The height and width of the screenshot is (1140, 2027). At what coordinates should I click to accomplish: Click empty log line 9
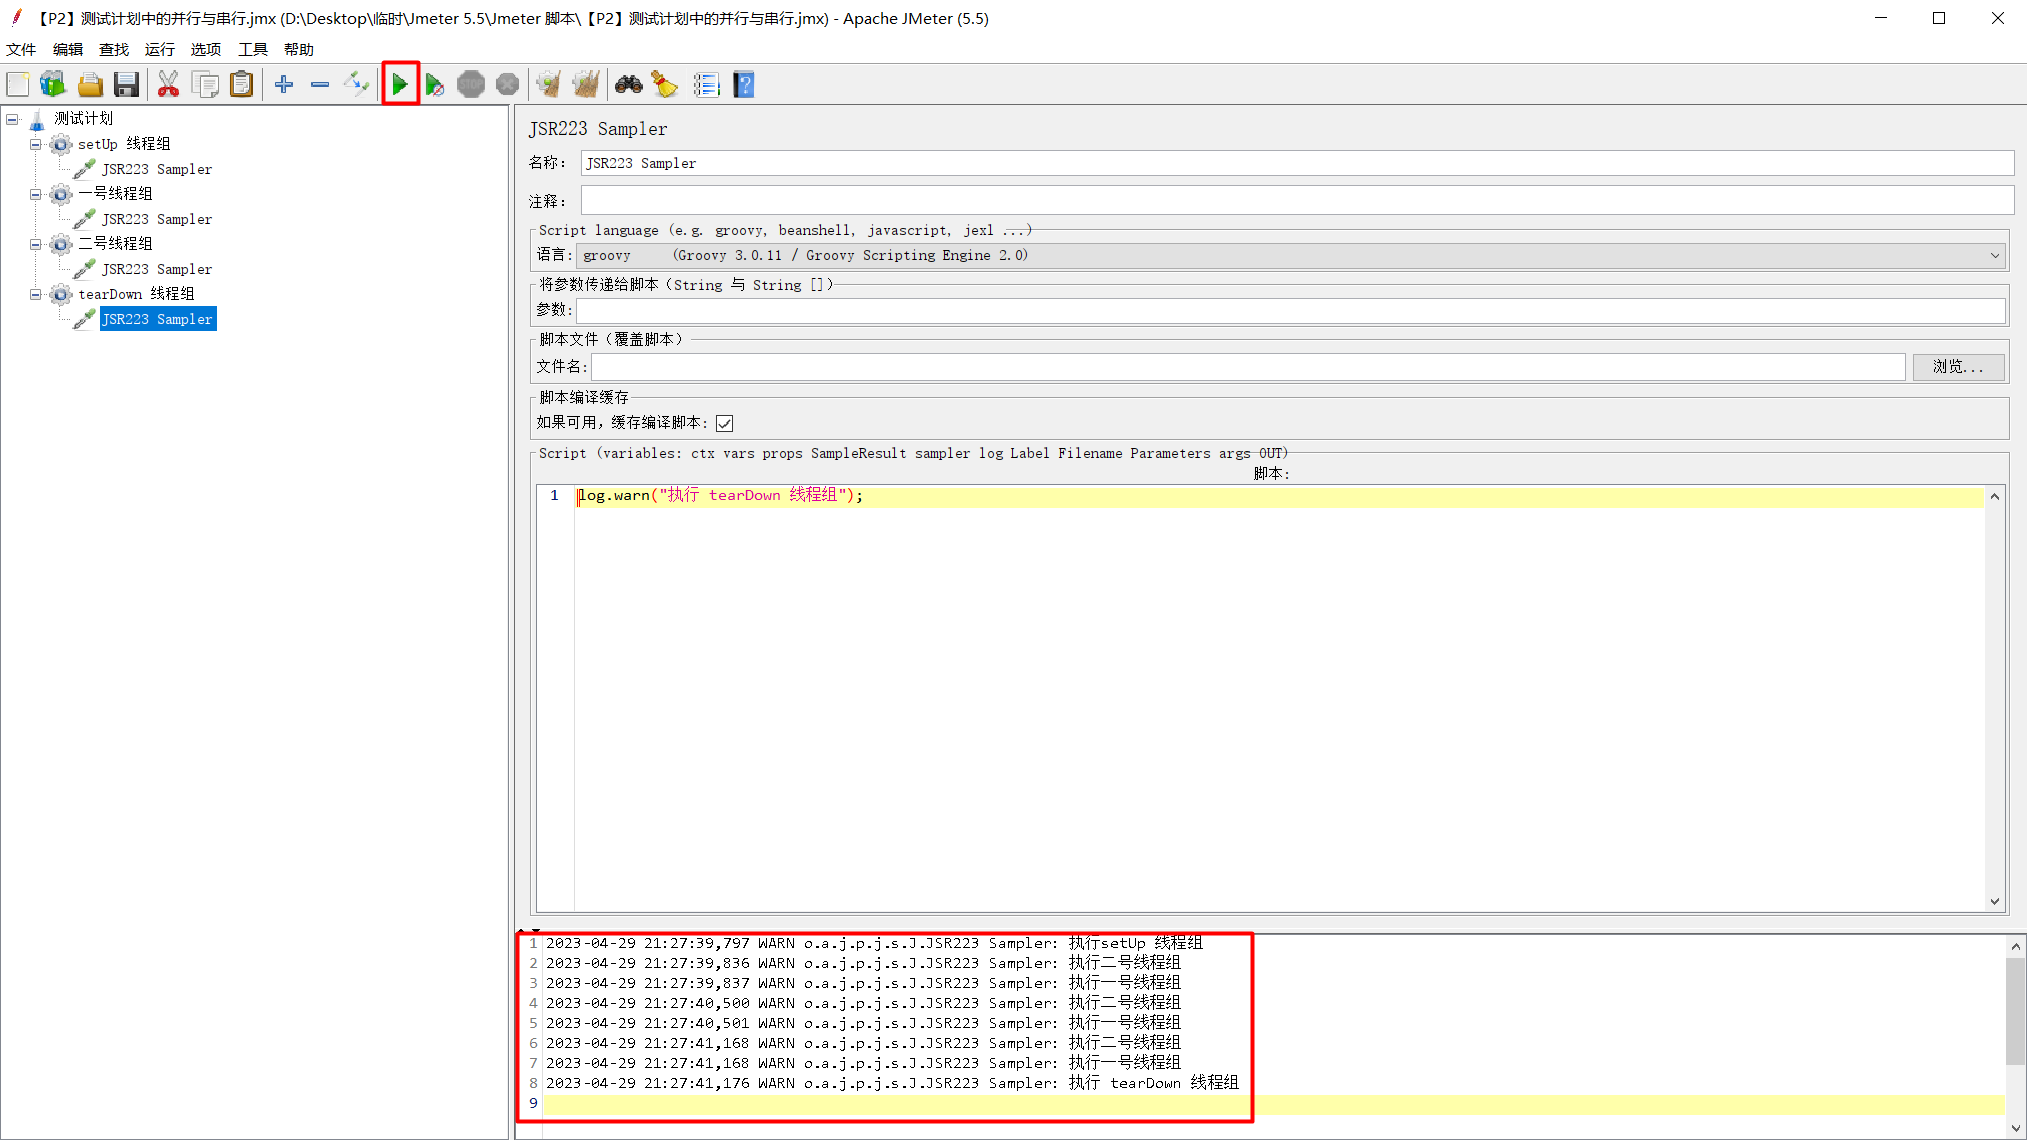tap(1274, 1104)
